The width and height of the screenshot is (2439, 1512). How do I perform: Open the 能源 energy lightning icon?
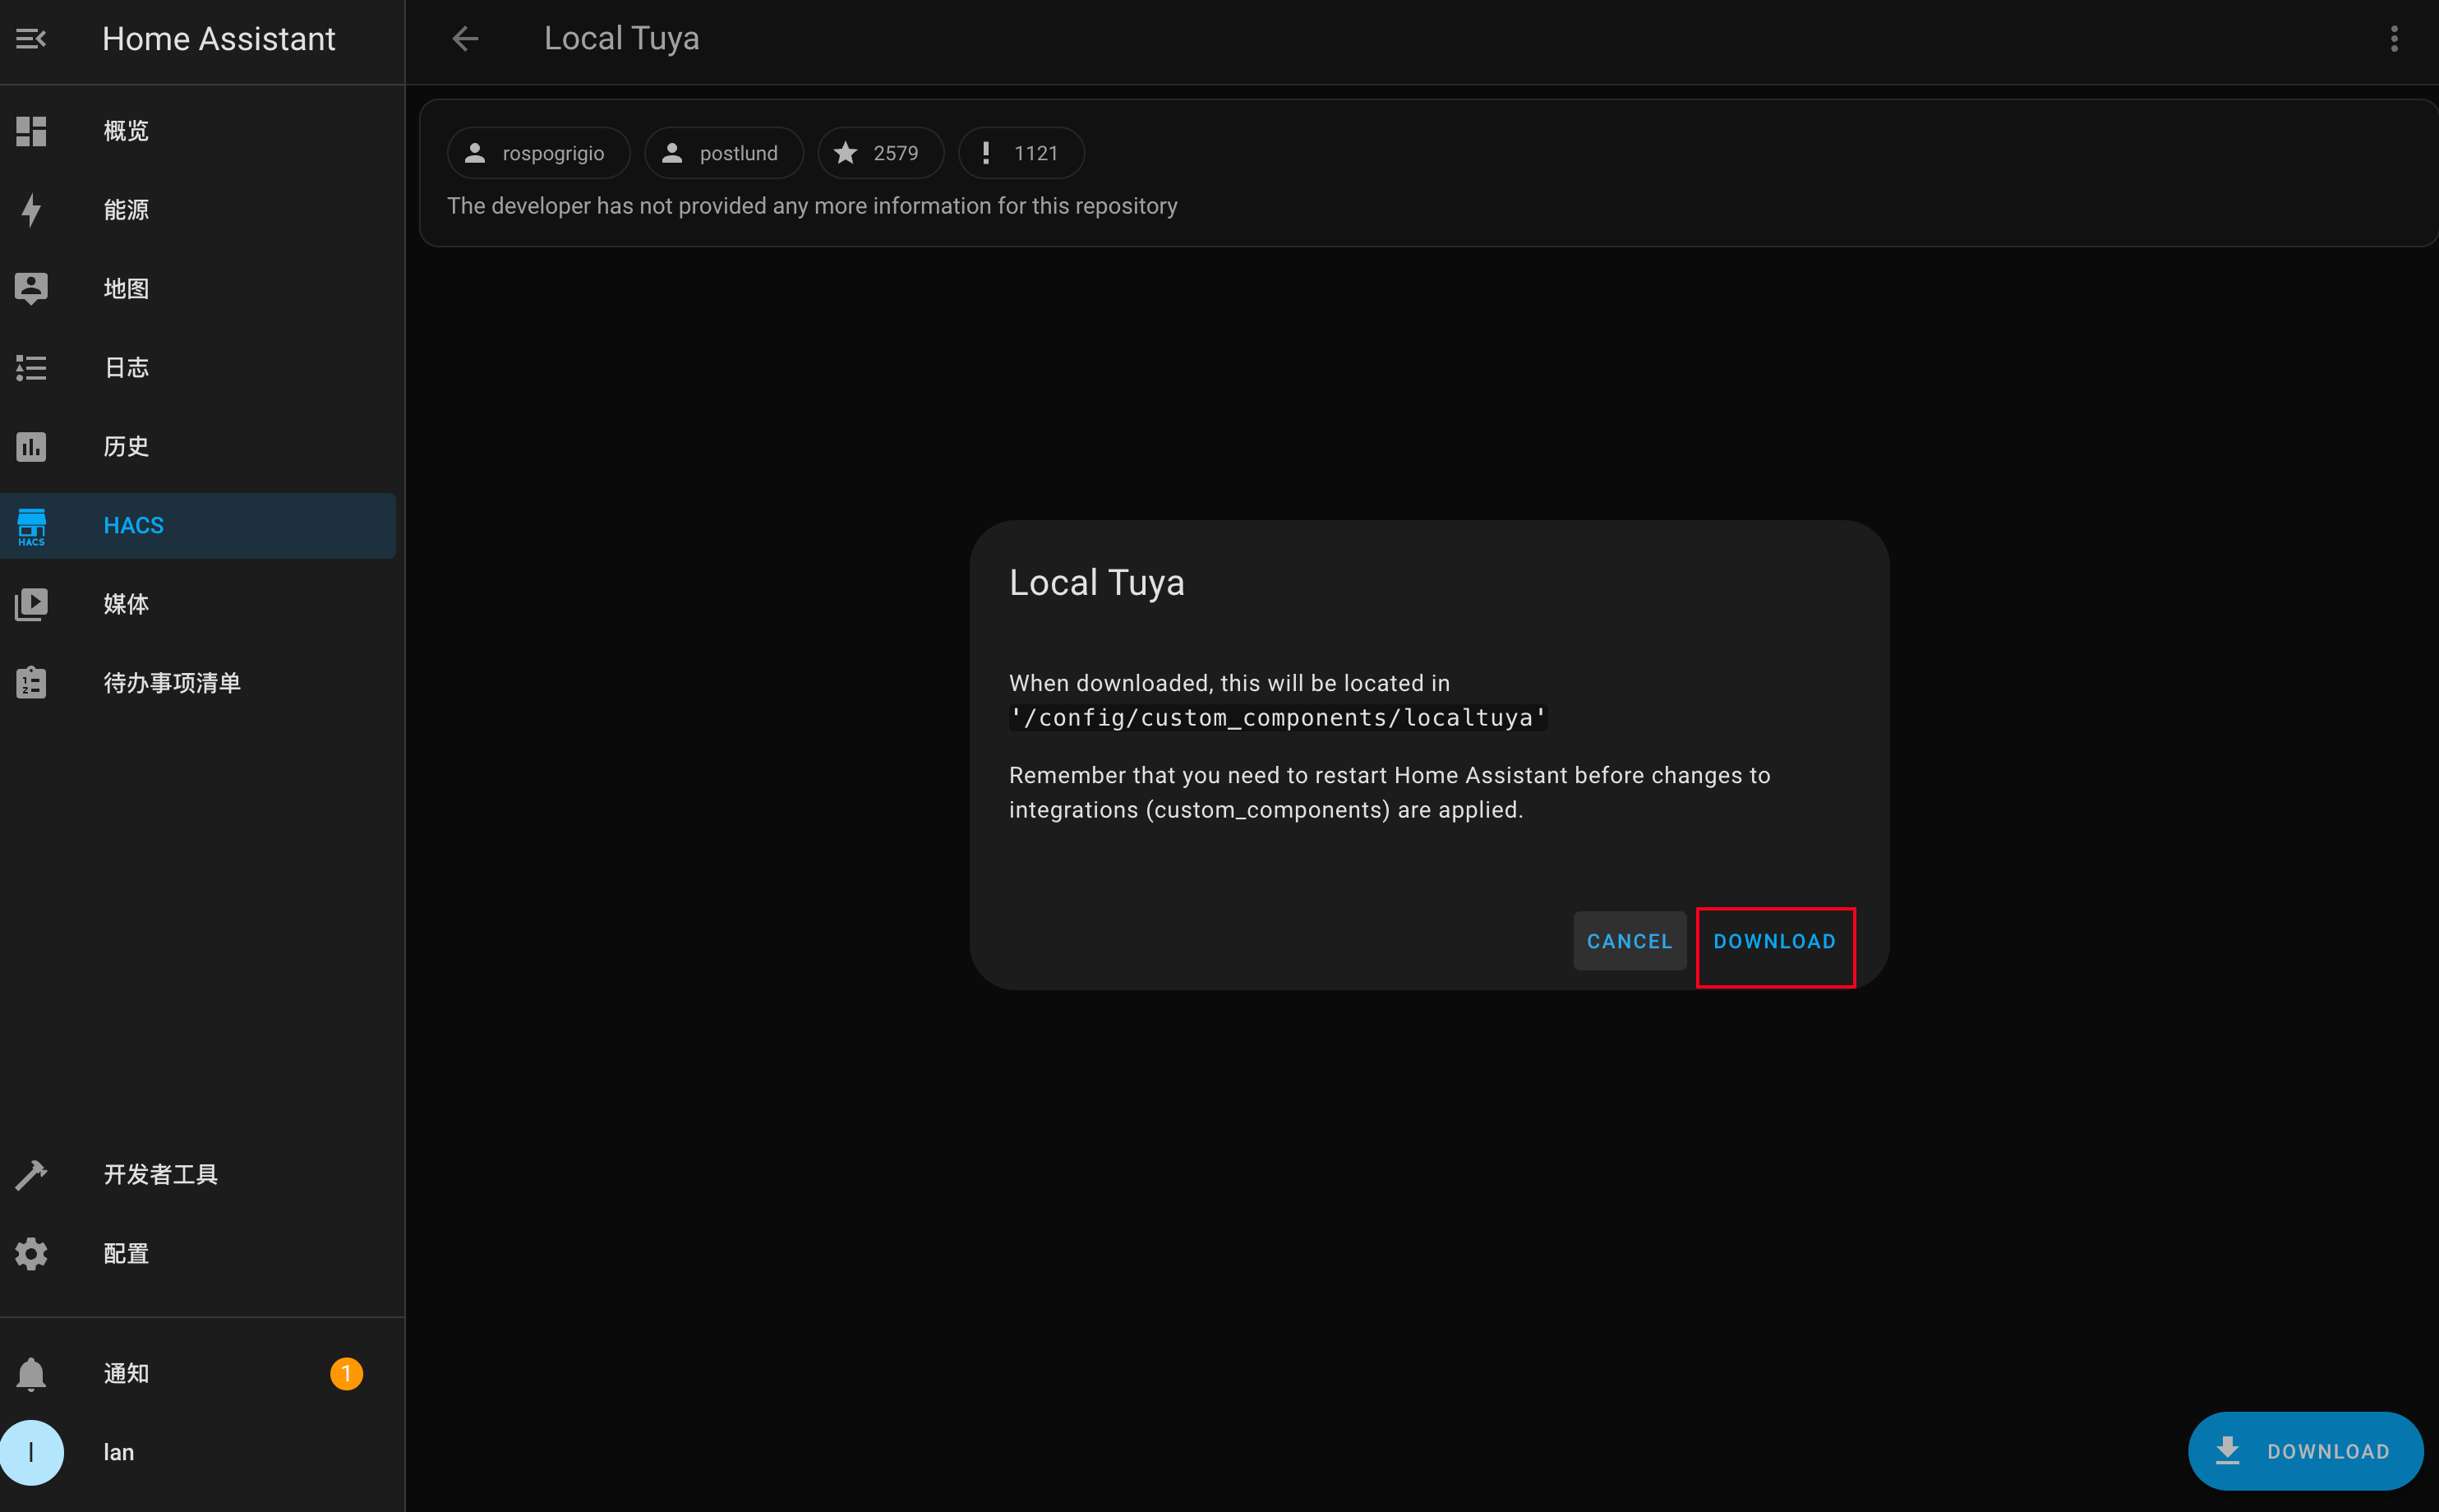[31, 210]
